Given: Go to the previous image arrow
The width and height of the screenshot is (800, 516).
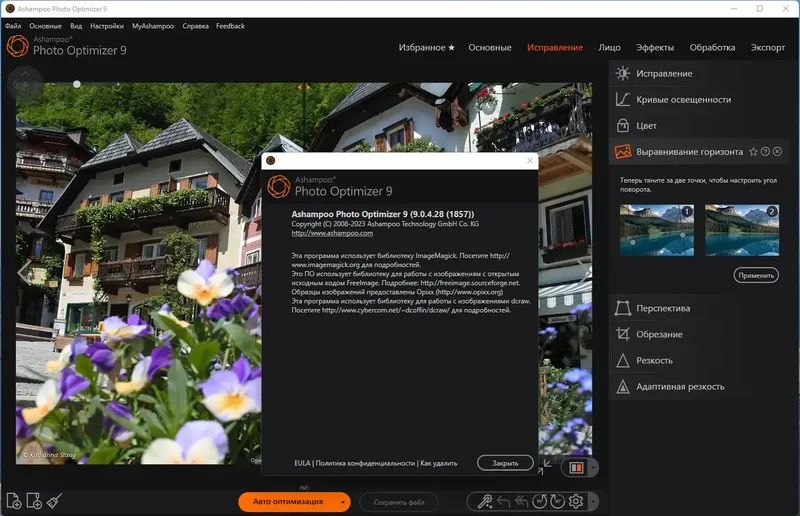Looking at the screenshot, I should [x=23, y=273].
